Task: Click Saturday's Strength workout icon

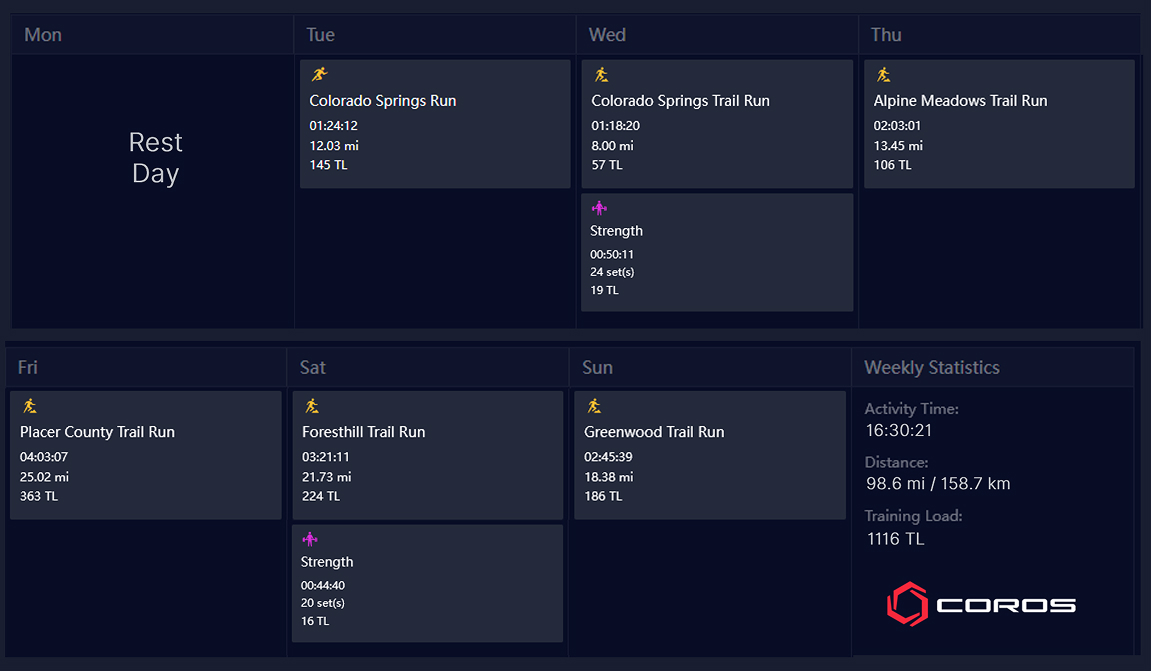Action: [x=310, y=539]
